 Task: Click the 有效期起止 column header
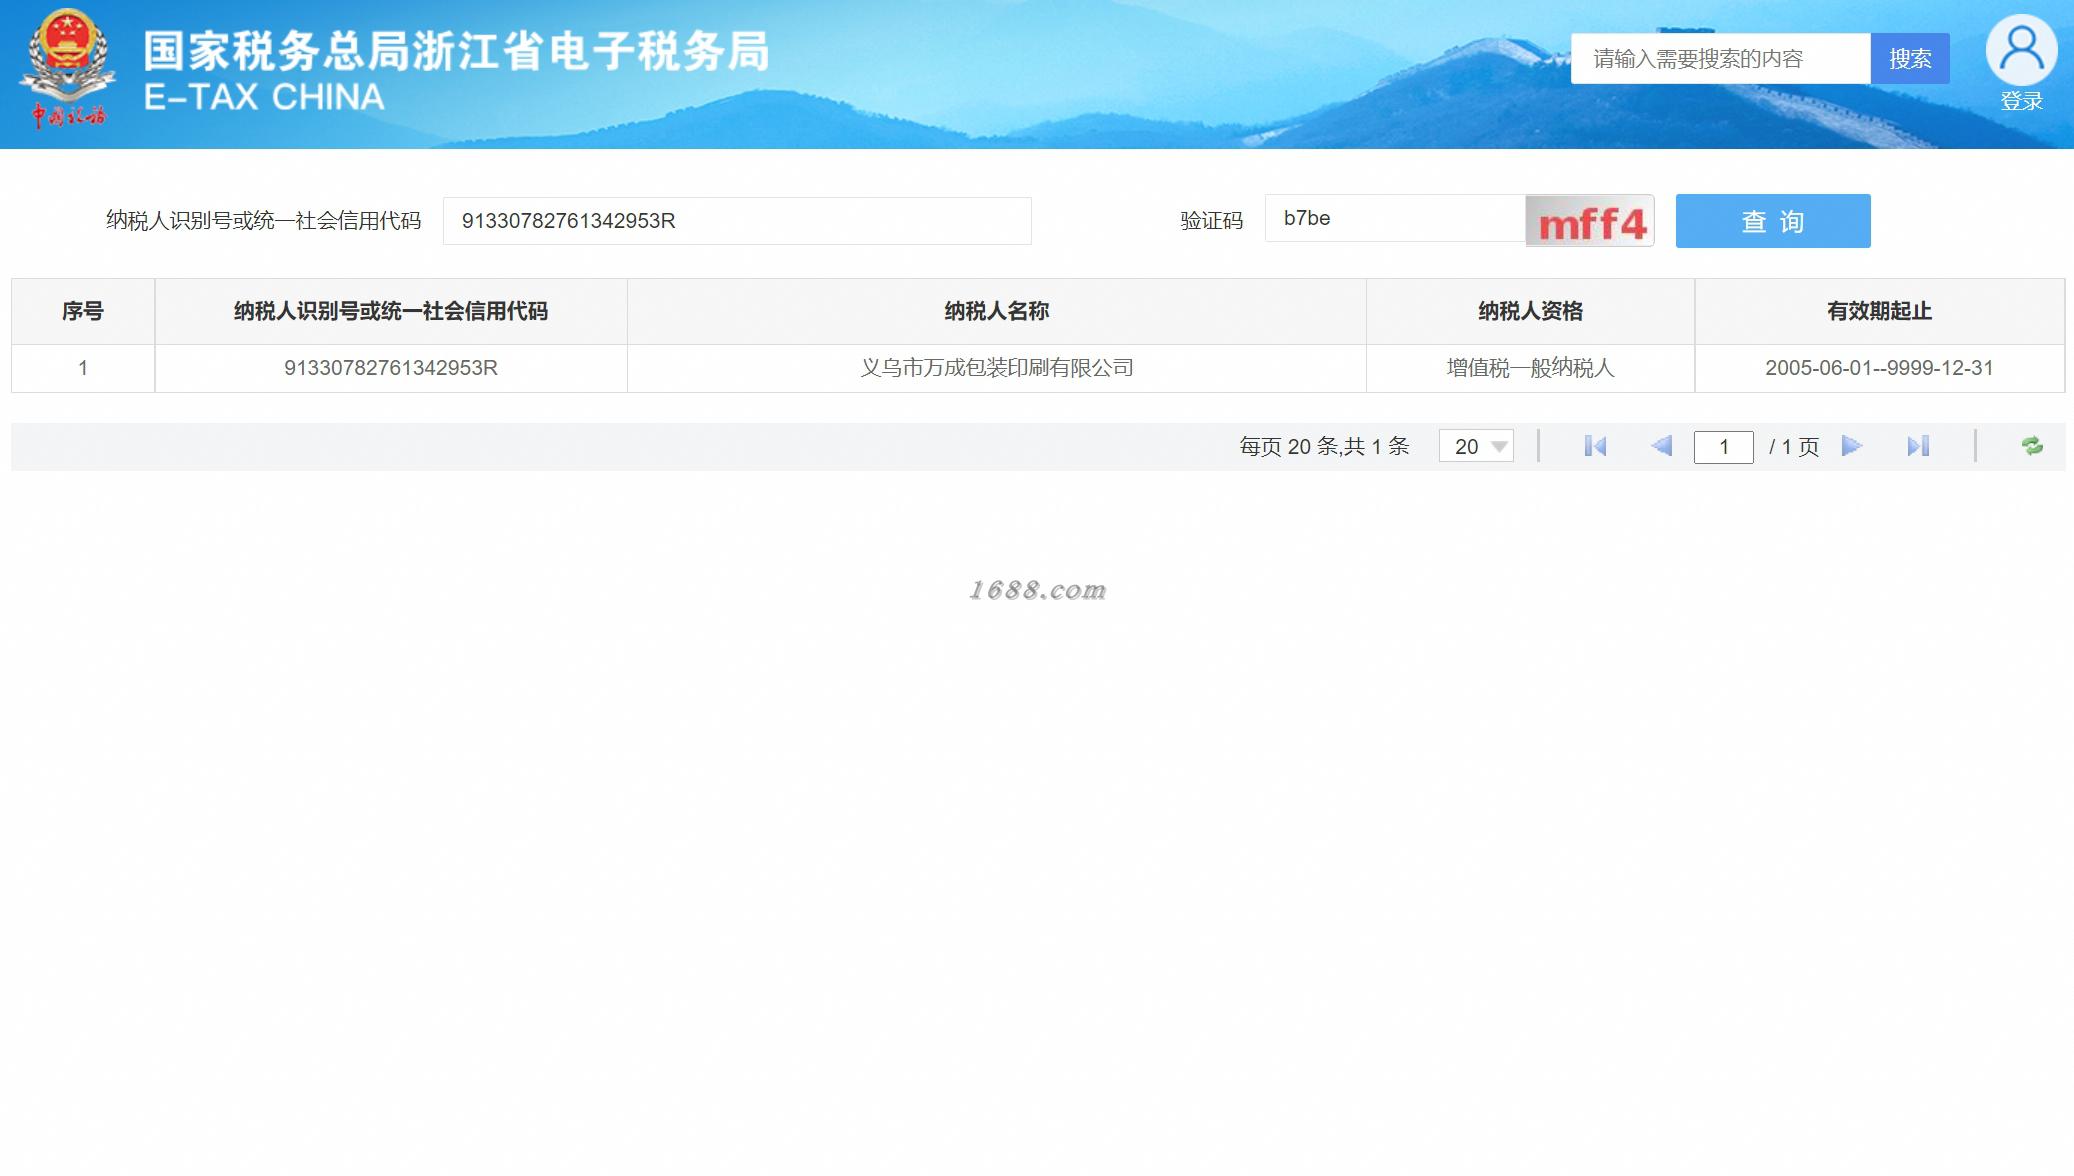pos(1880,311)
